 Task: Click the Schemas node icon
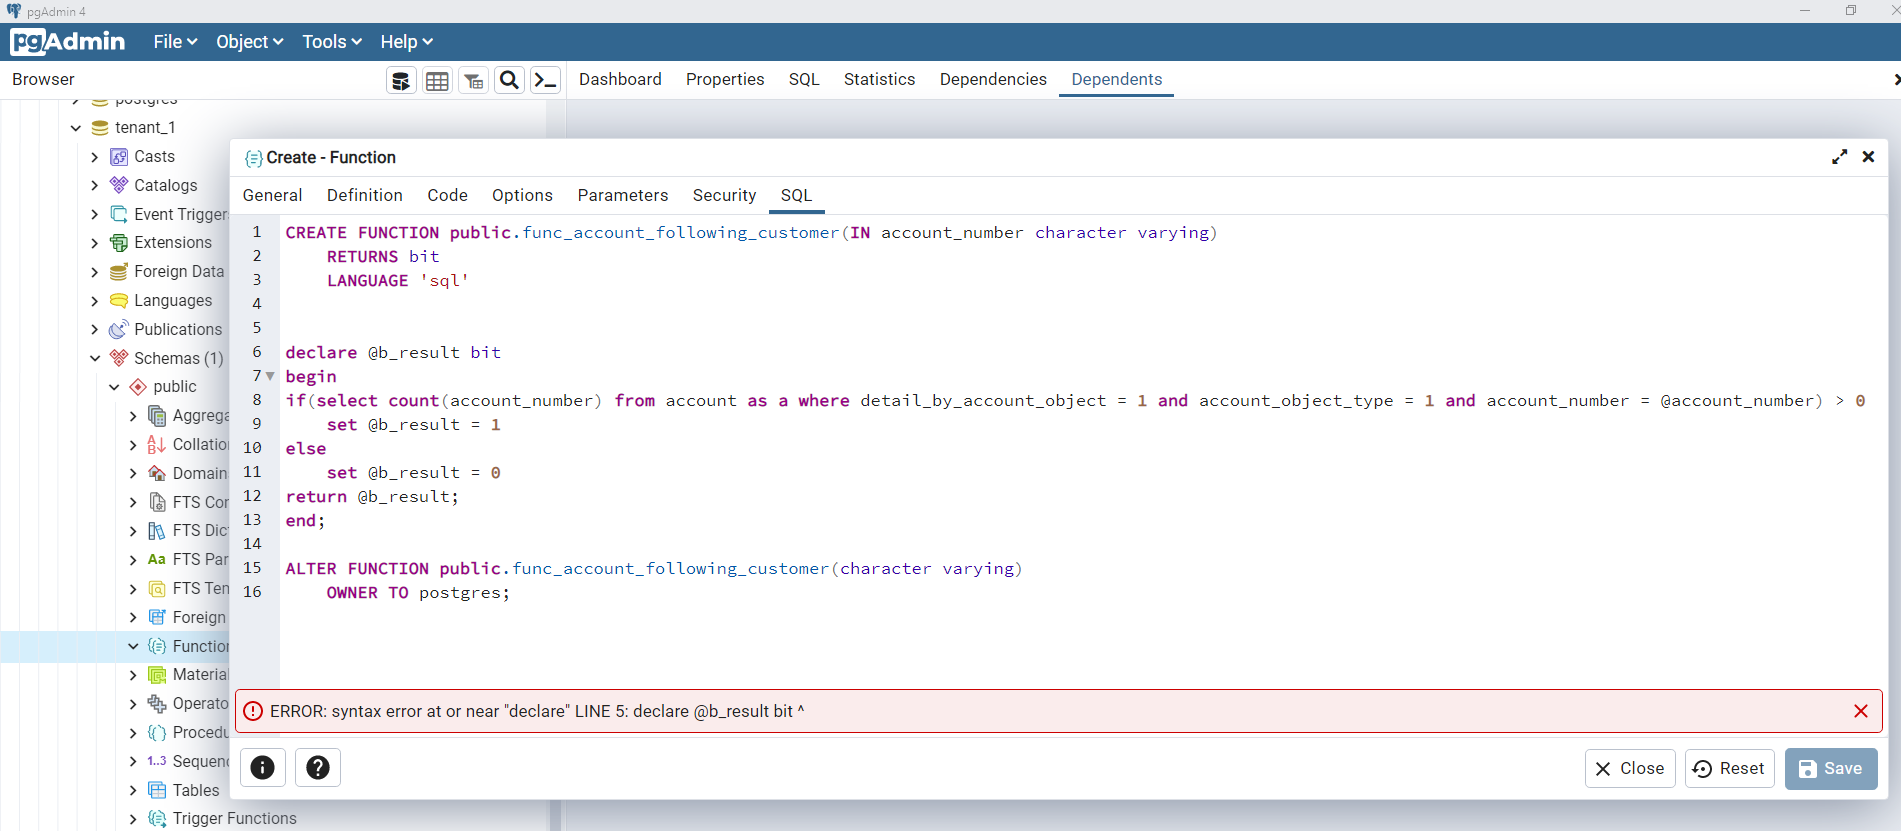tap(119, 358)
